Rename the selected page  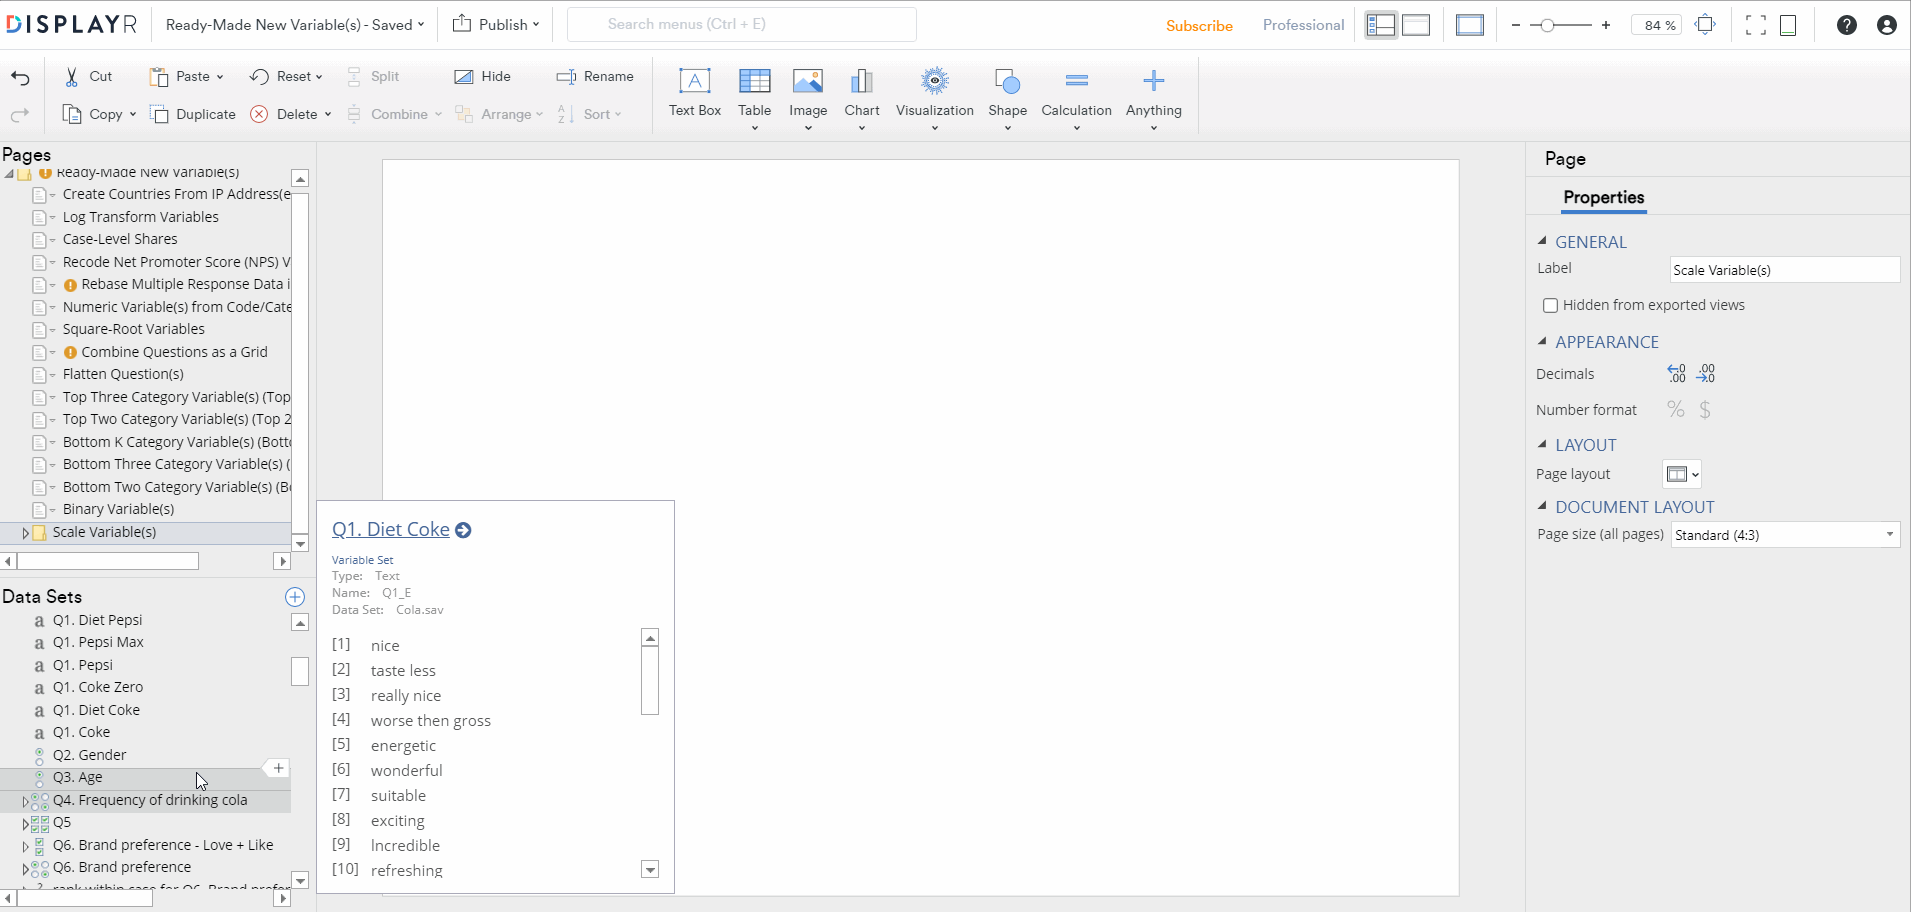pyautogui.click(x=595, y=76)
